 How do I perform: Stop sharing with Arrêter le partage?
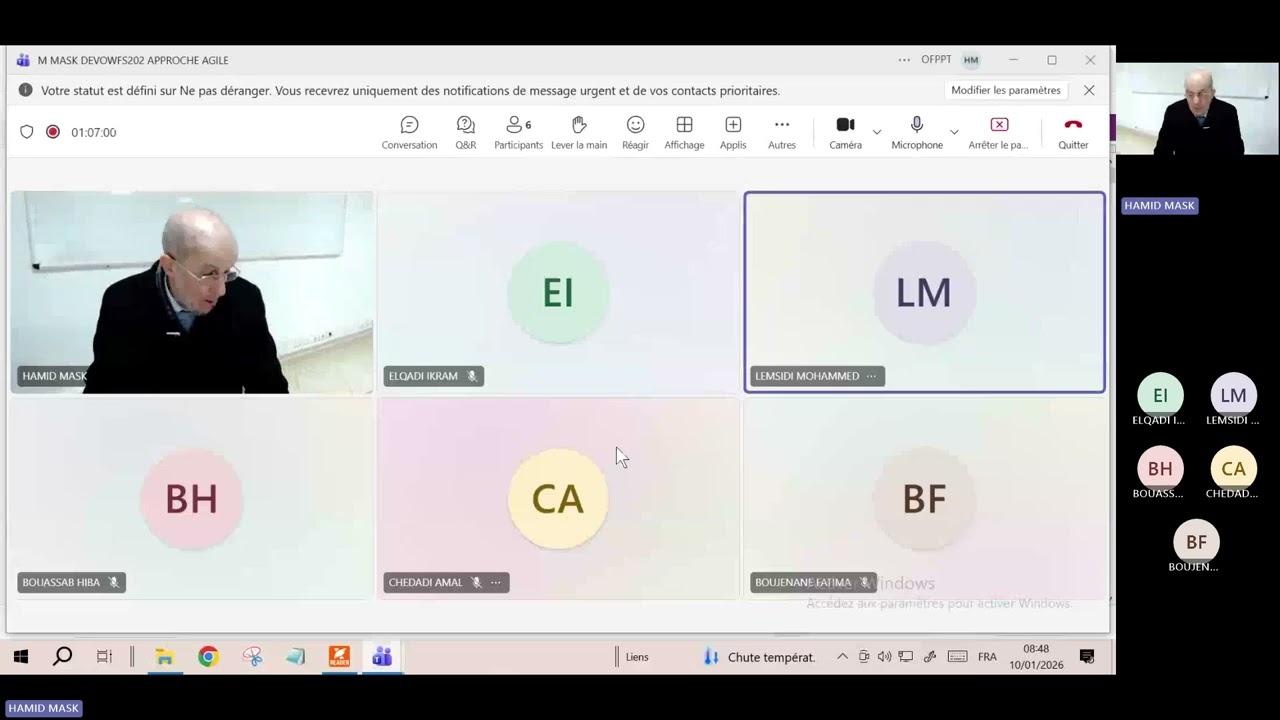pos(999,132)
